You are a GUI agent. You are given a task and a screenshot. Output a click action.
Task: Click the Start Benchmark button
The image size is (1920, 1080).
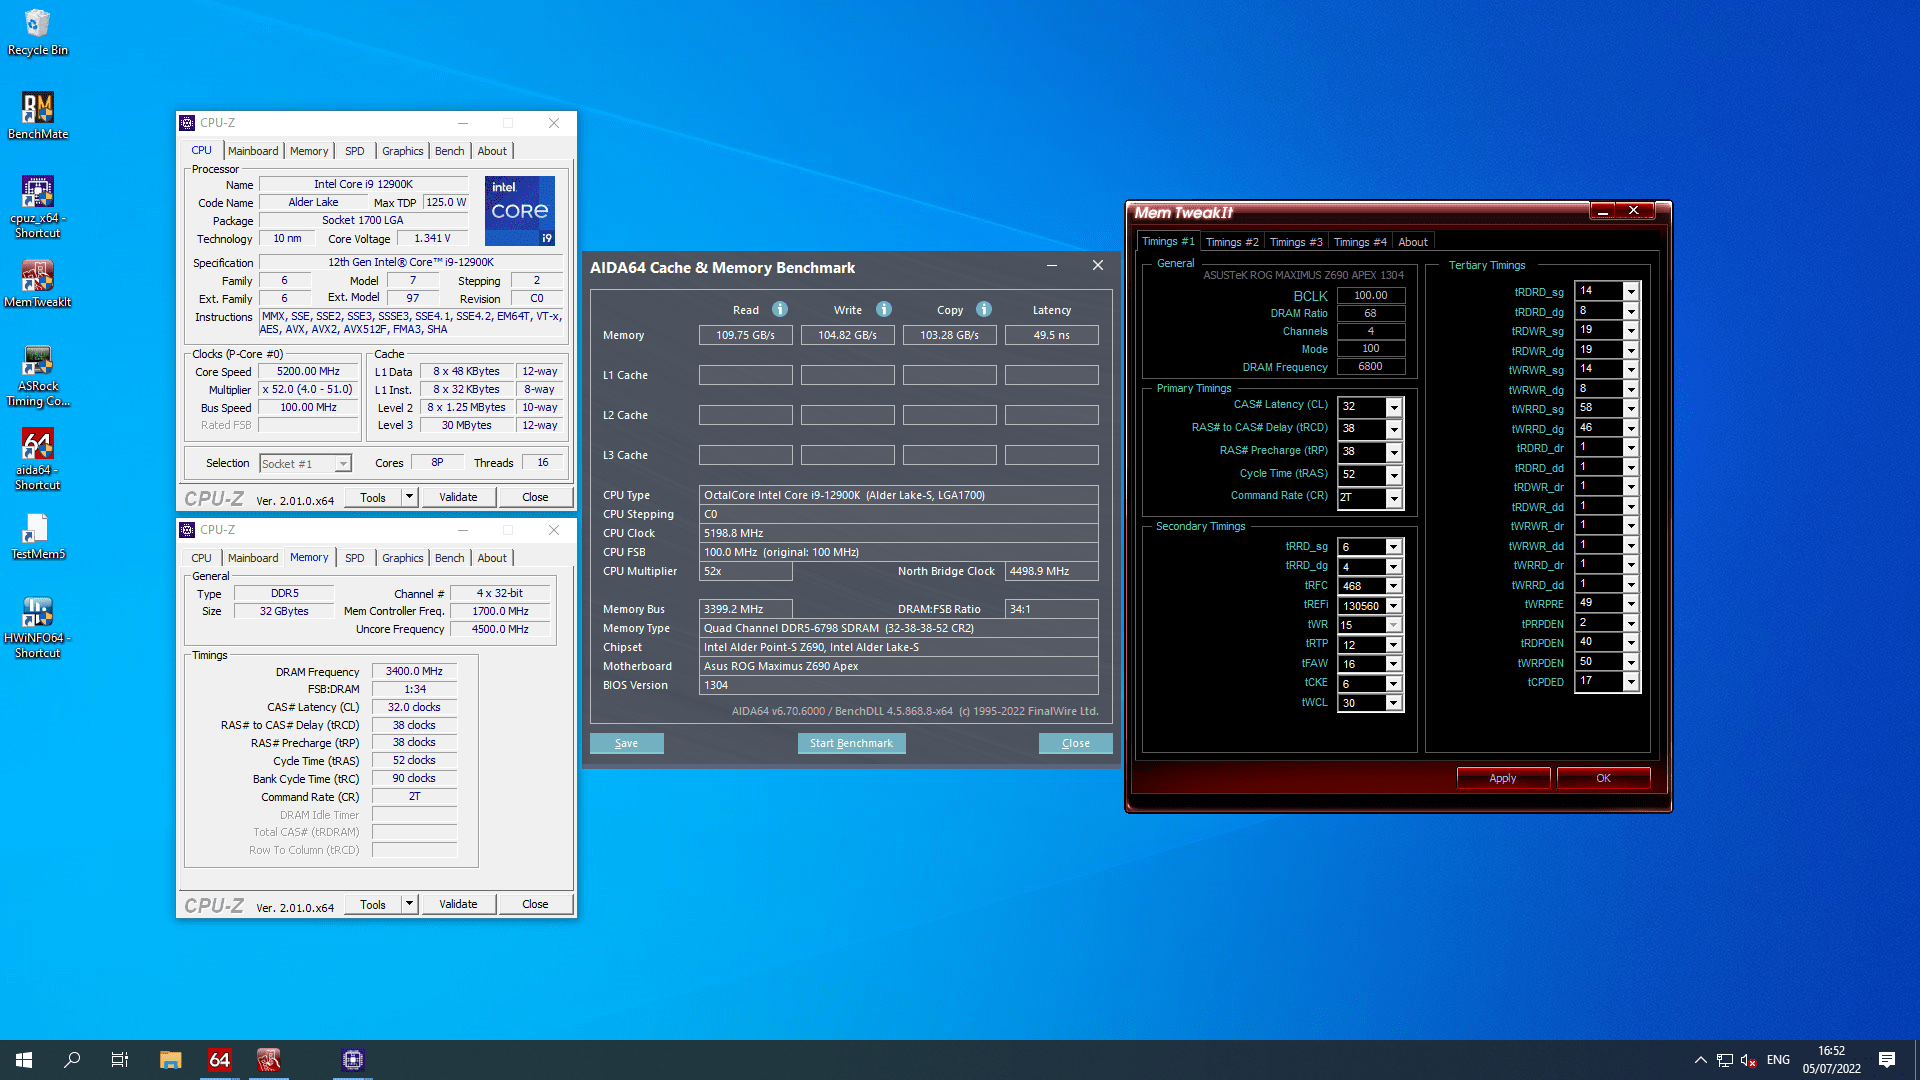851,743
